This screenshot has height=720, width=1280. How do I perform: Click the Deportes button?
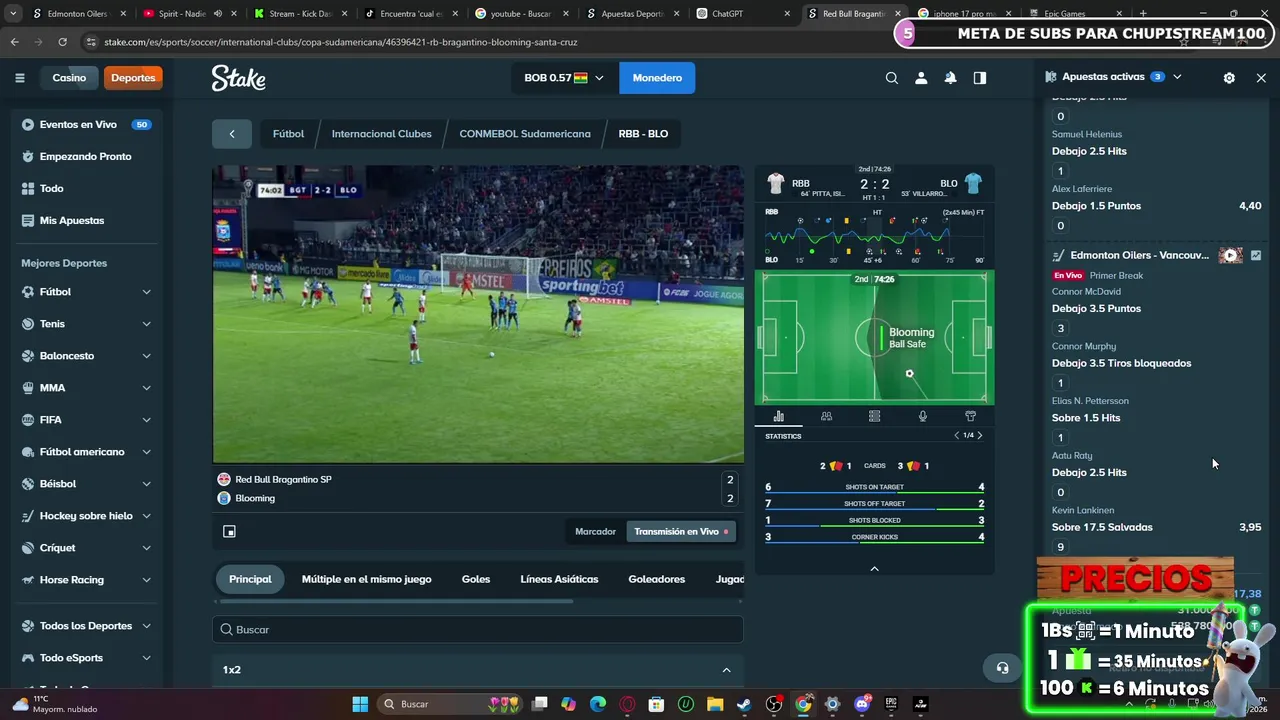(133, 78)
